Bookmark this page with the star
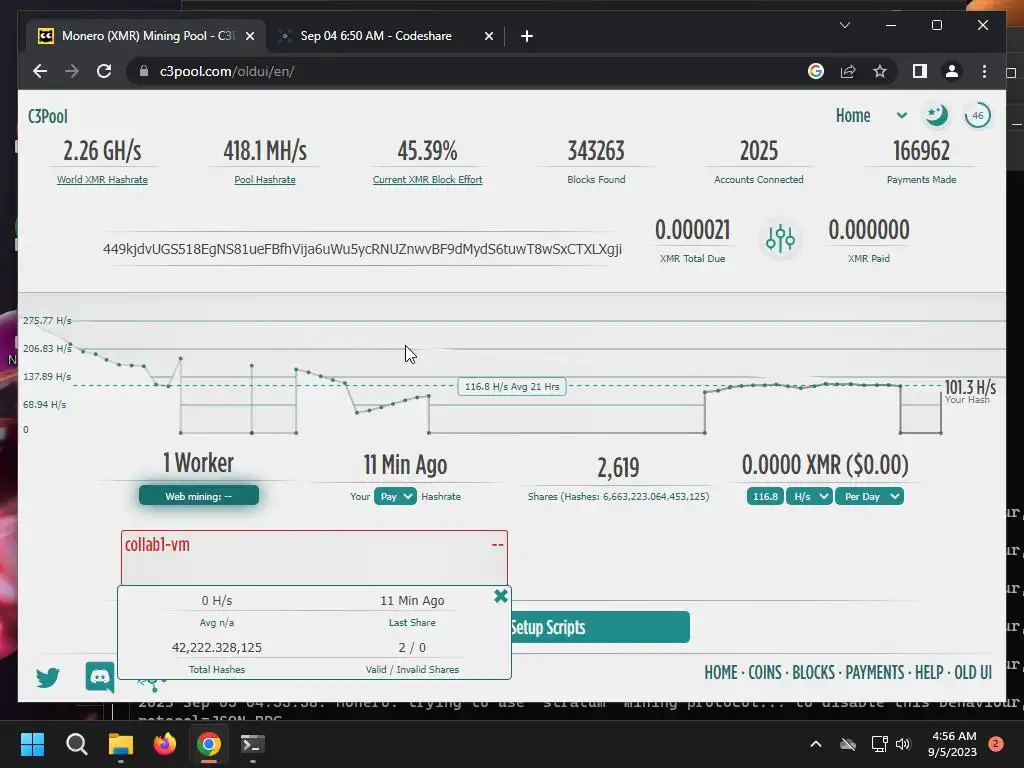 click(x=880, y=71)
